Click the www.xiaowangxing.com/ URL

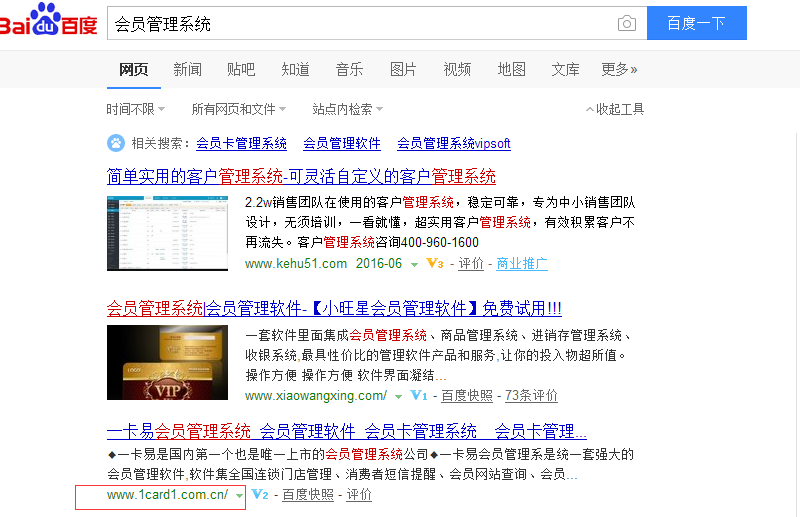[x=316, y=395]
